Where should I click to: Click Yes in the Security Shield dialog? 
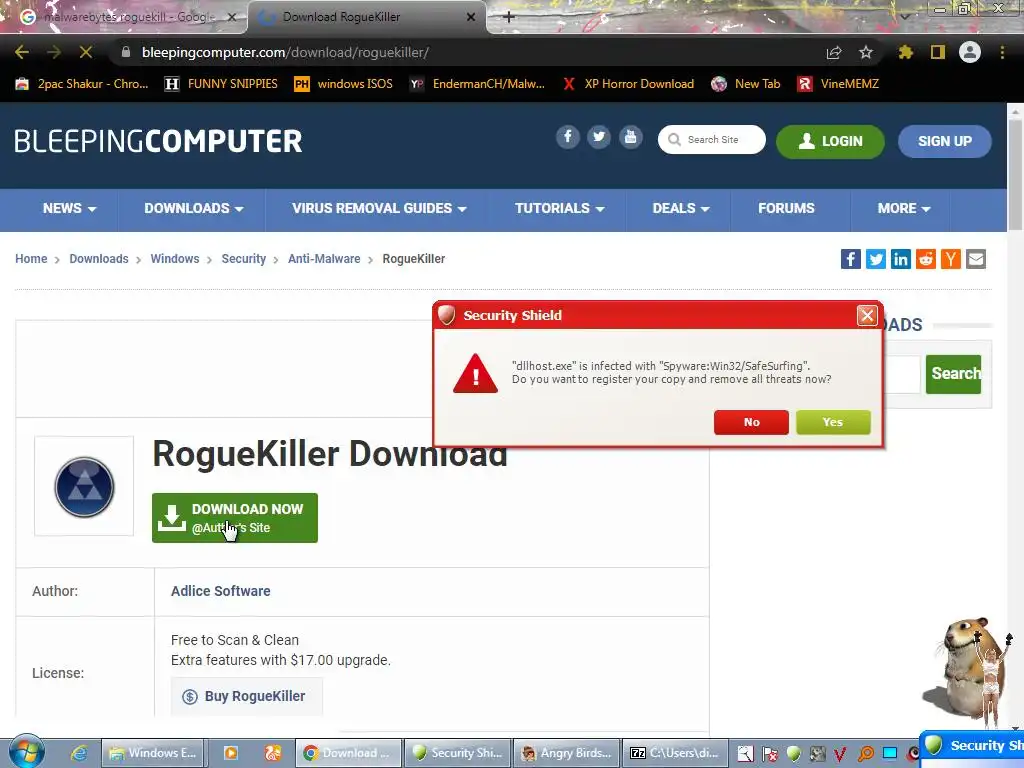click(x=833, y=423)
